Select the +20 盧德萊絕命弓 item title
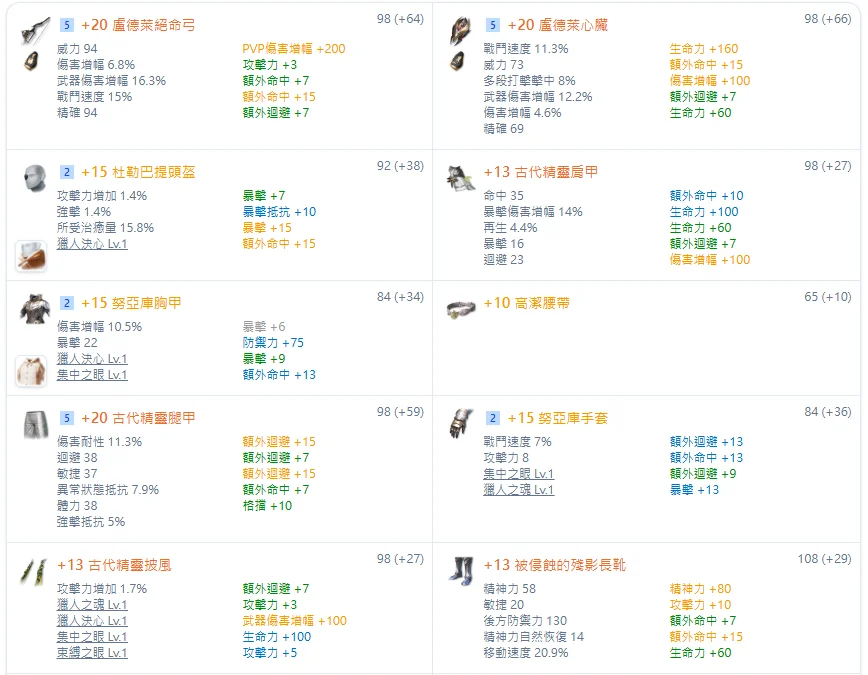 pos(138,24)
